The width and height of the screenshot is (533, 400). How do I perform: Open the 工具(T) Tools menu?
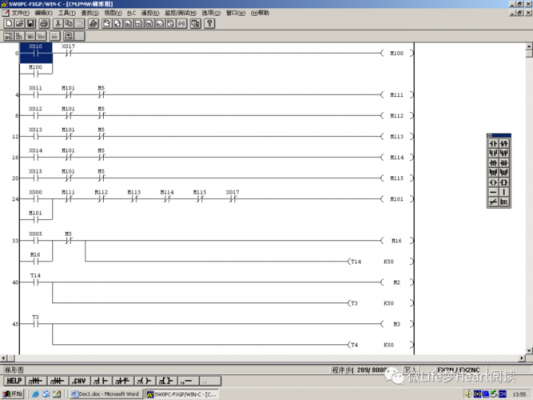coord(67,13)
